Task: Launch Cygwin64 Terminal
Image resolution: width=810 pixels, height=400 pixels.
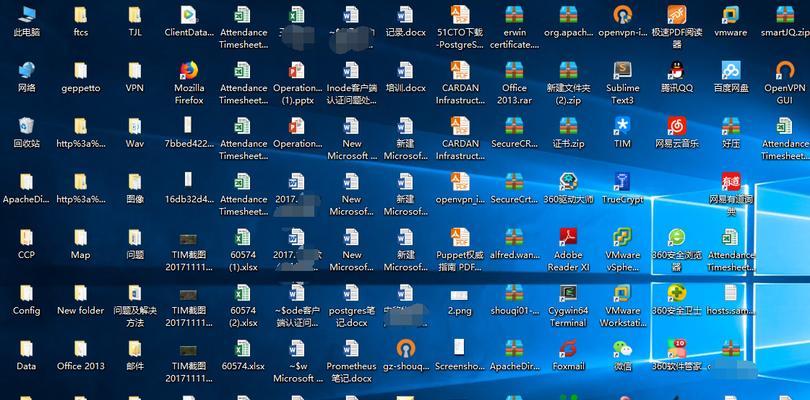Action: [568, 306]
